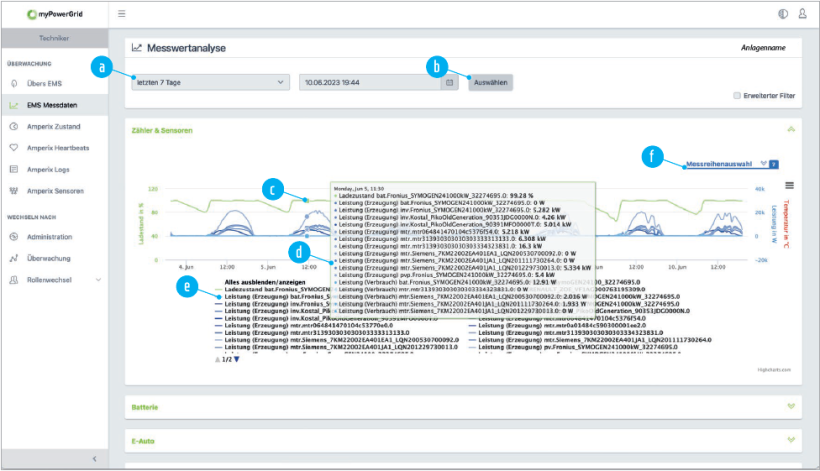Click the calendar icon beside date field
820x471 pixels.
(450, 83)
